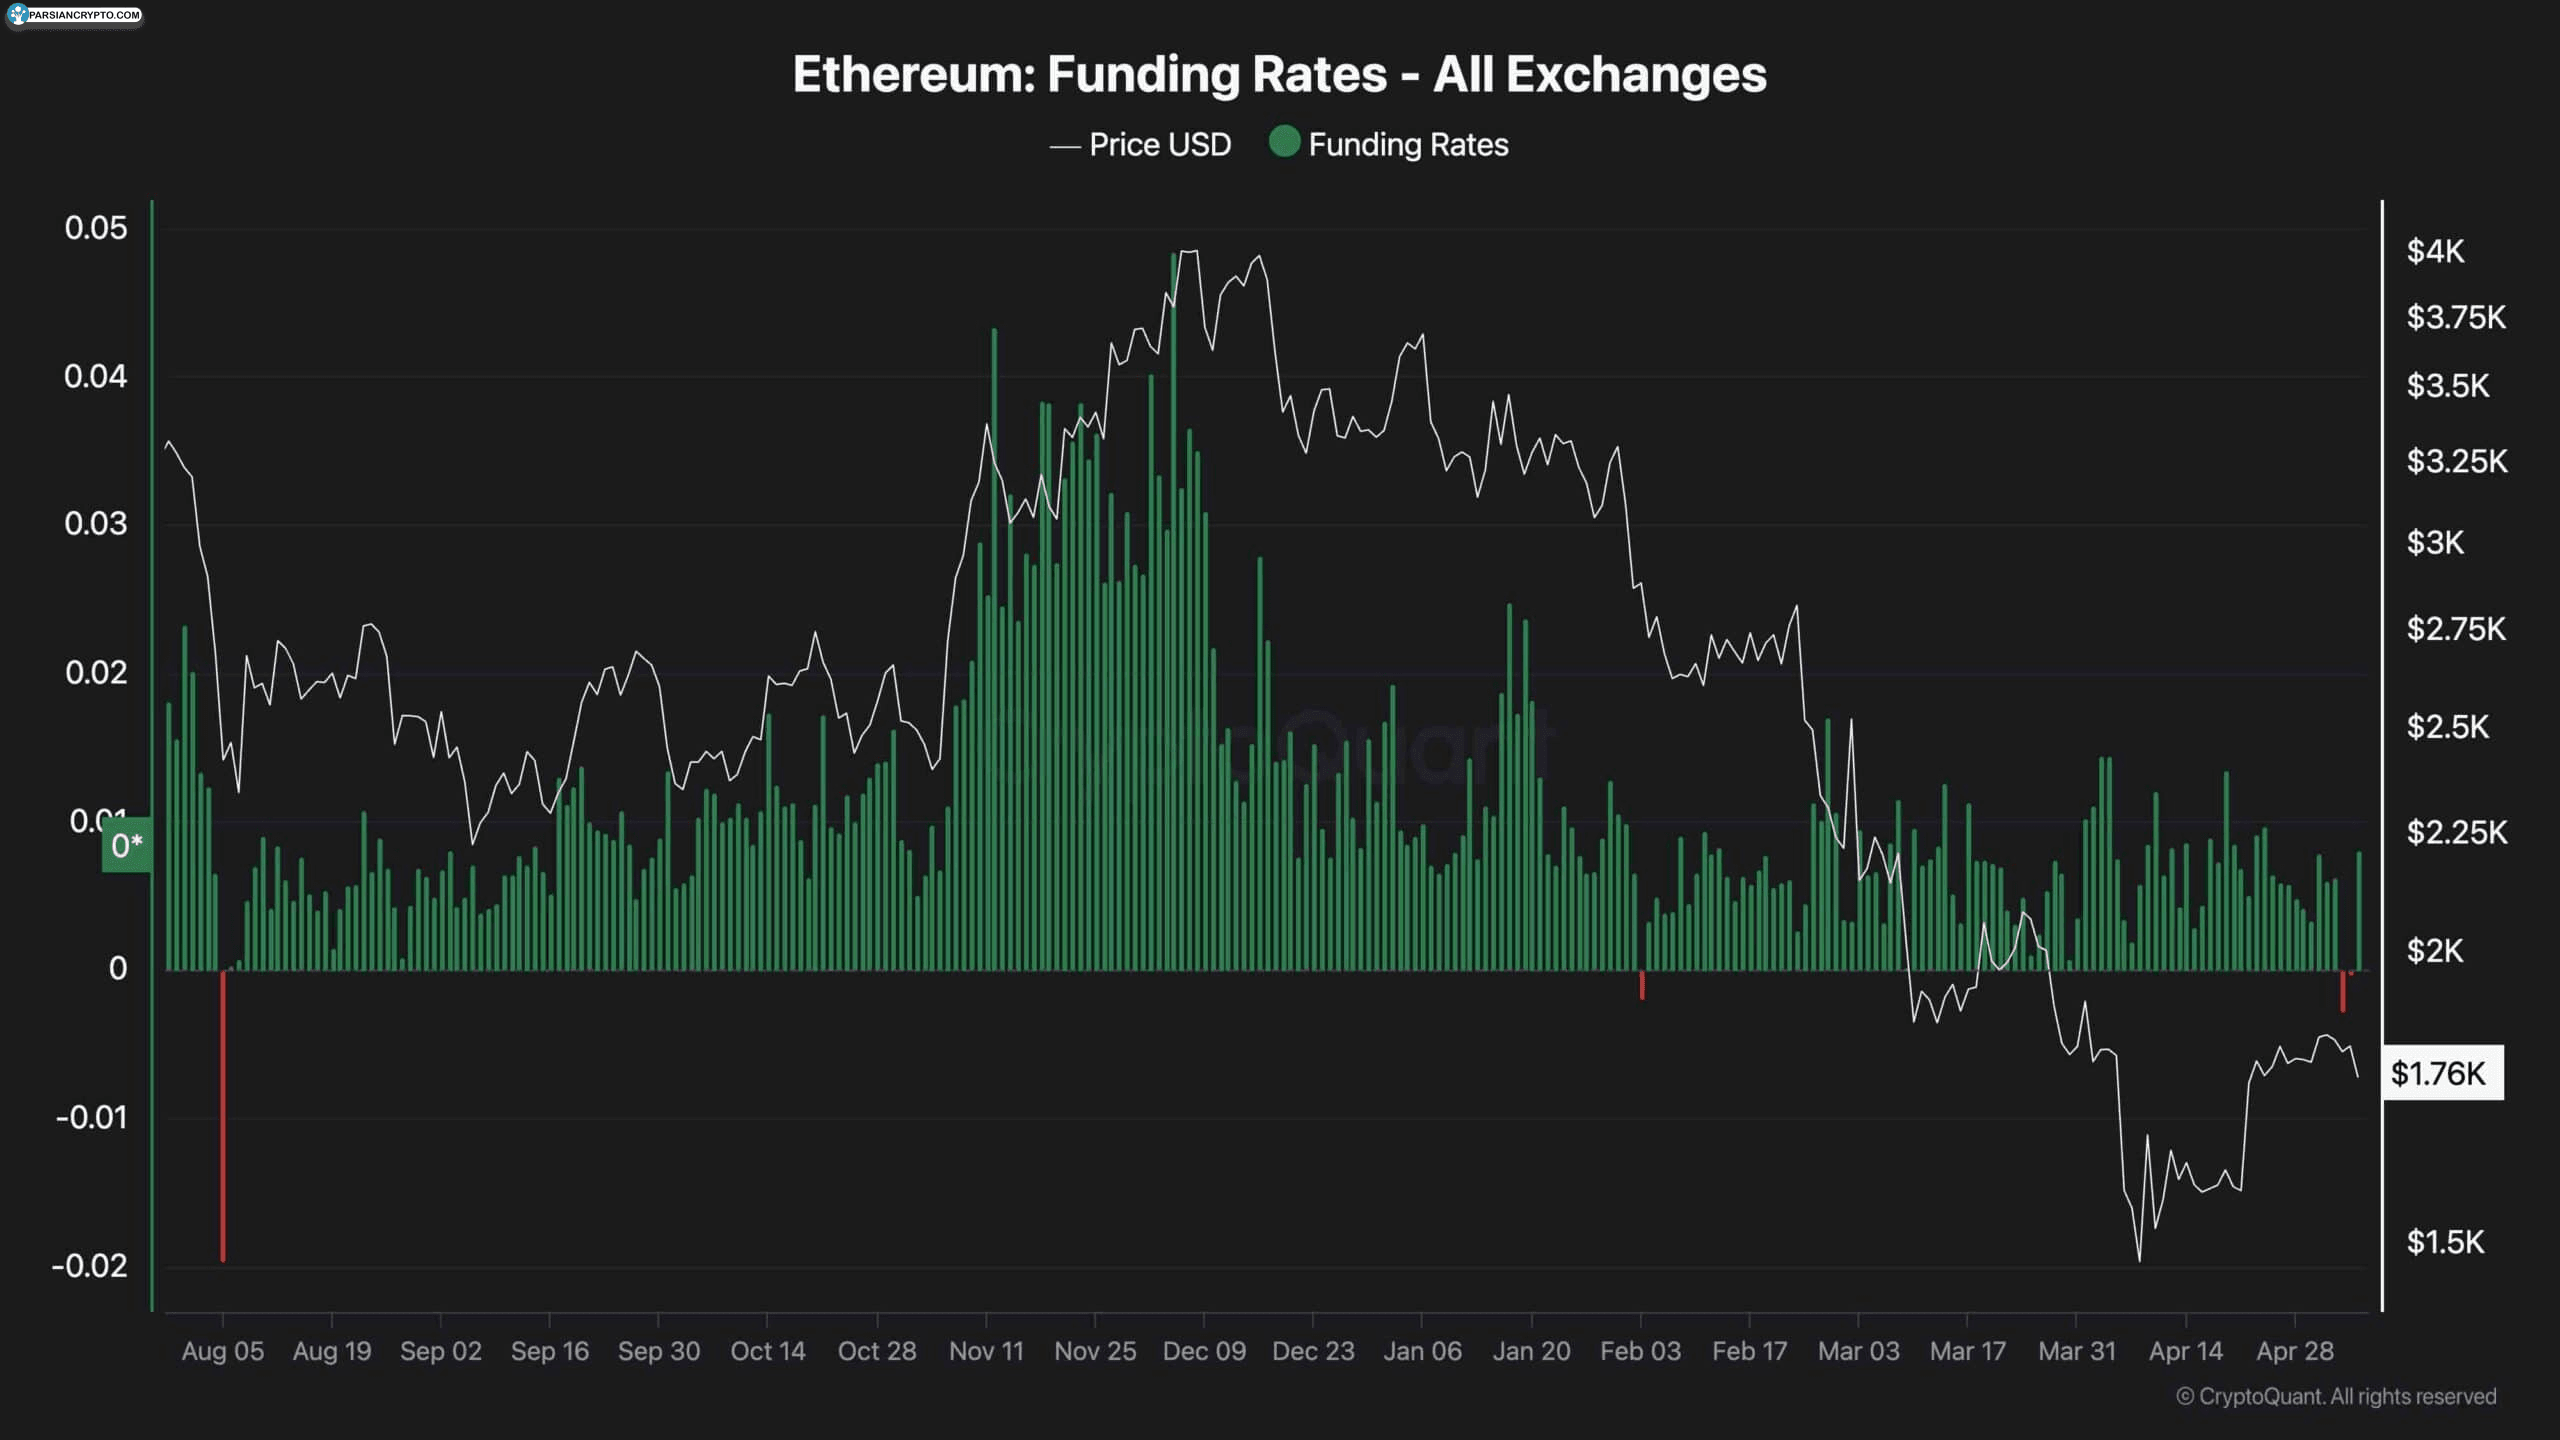Screen dimensions: 2560x1440
Task: Click the Apr 28 date tick
Action: pyautogui.click(x=2295, y=1351)
